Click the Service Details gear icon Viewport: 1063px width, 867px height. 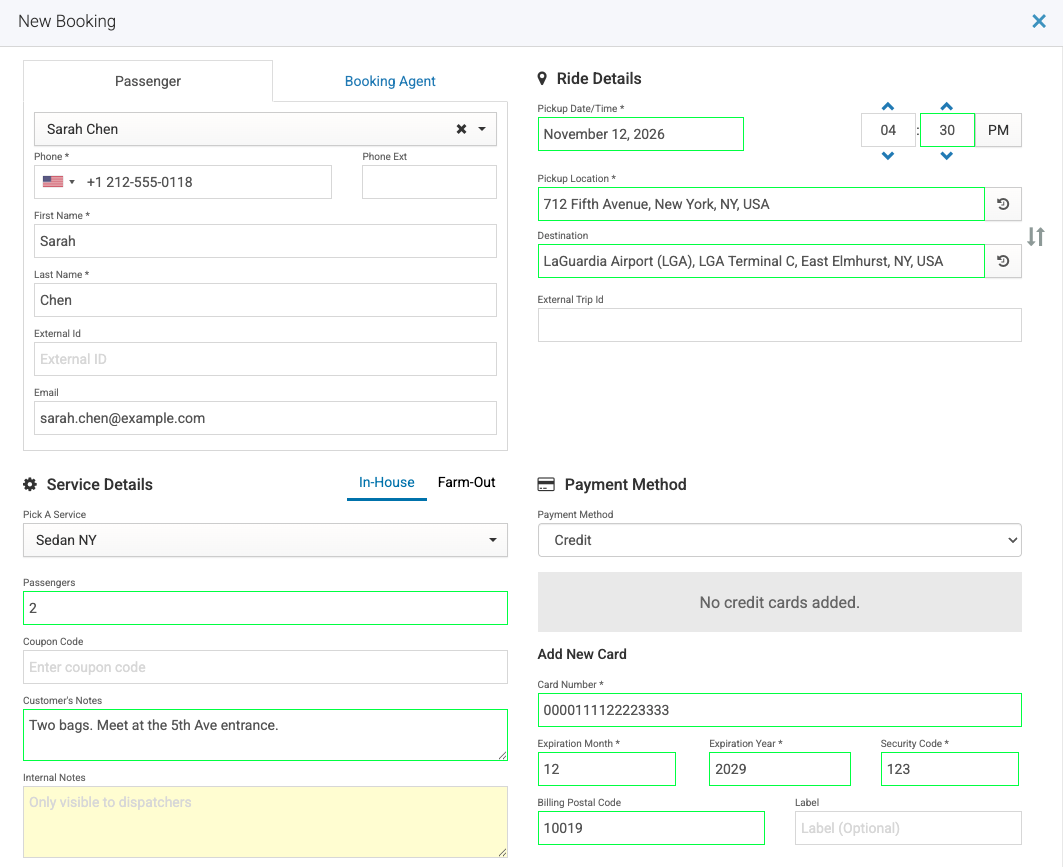click(x=30, y=484)
